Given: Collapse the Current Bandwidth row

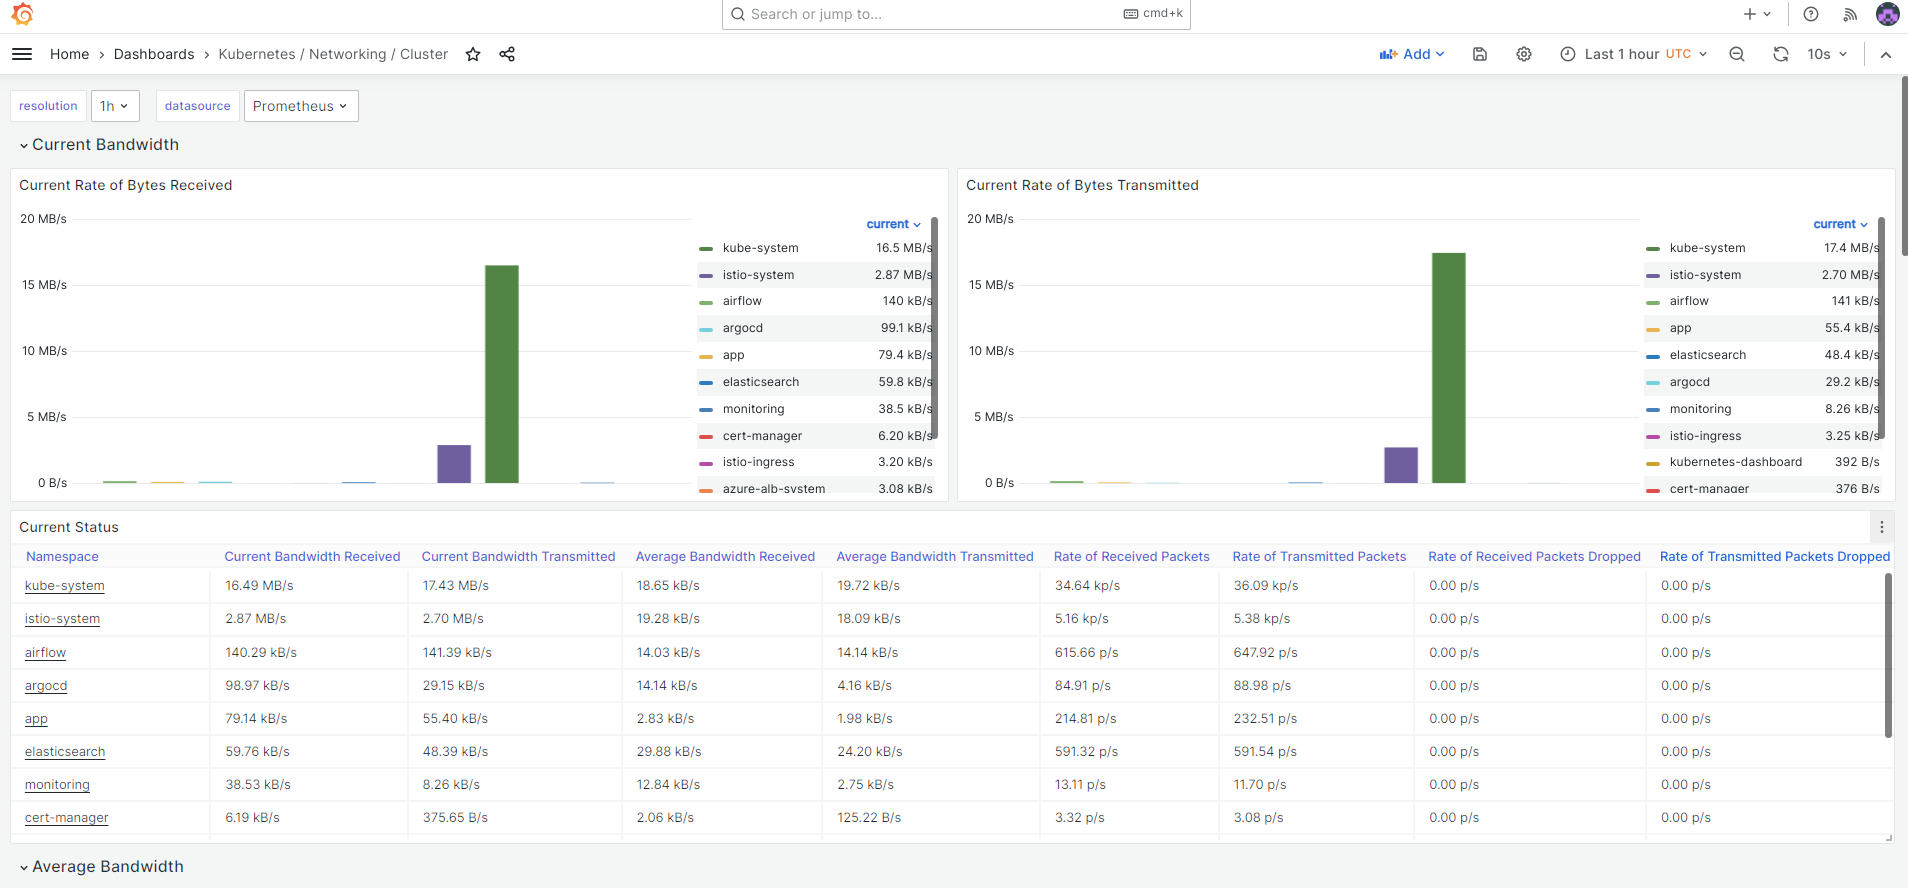Looking at the screenshot, I should click(x=105, y=145).
